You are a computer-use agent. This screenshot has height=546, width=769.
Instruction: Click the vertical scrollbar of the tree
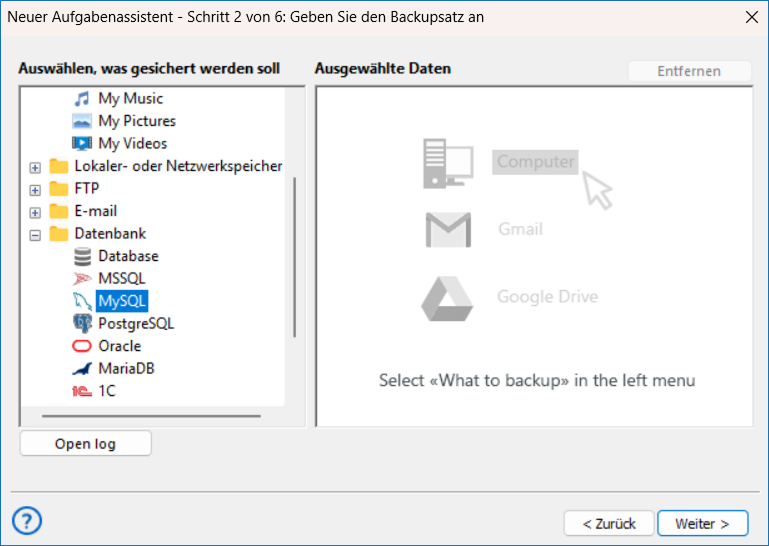[294, 258]
